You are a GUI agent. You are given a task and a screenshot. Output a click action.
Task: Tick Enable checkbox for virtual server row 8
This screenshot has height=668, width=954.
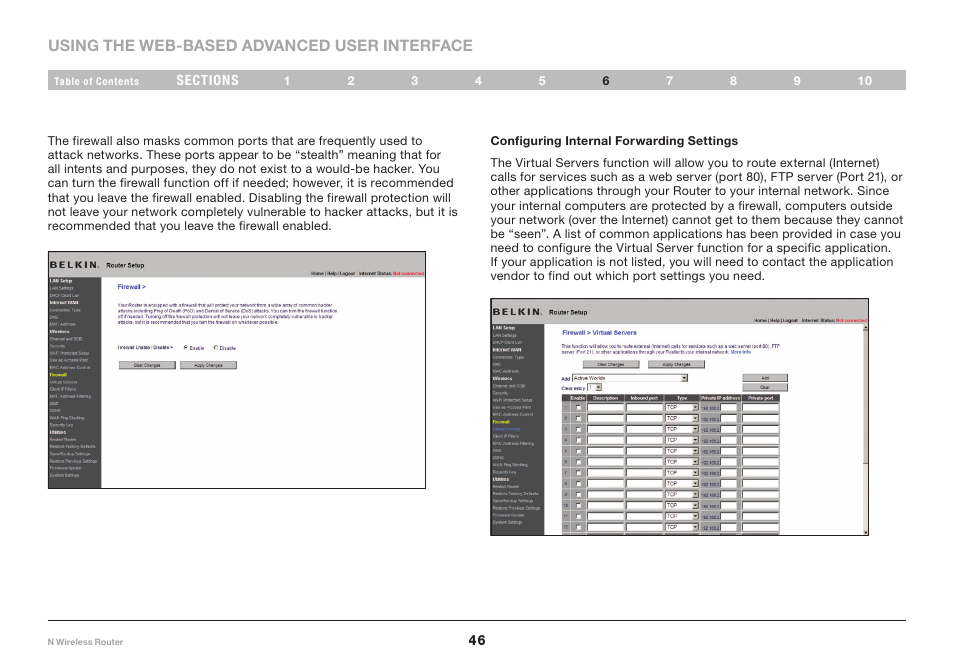coord(578,484)
